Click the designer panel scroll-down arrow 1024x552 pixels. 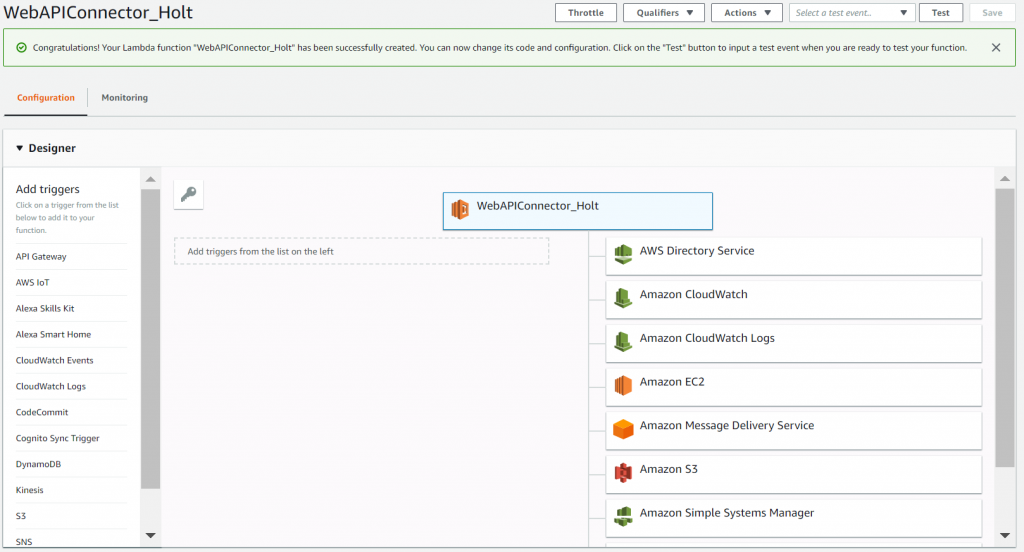tap(1005, 536)
